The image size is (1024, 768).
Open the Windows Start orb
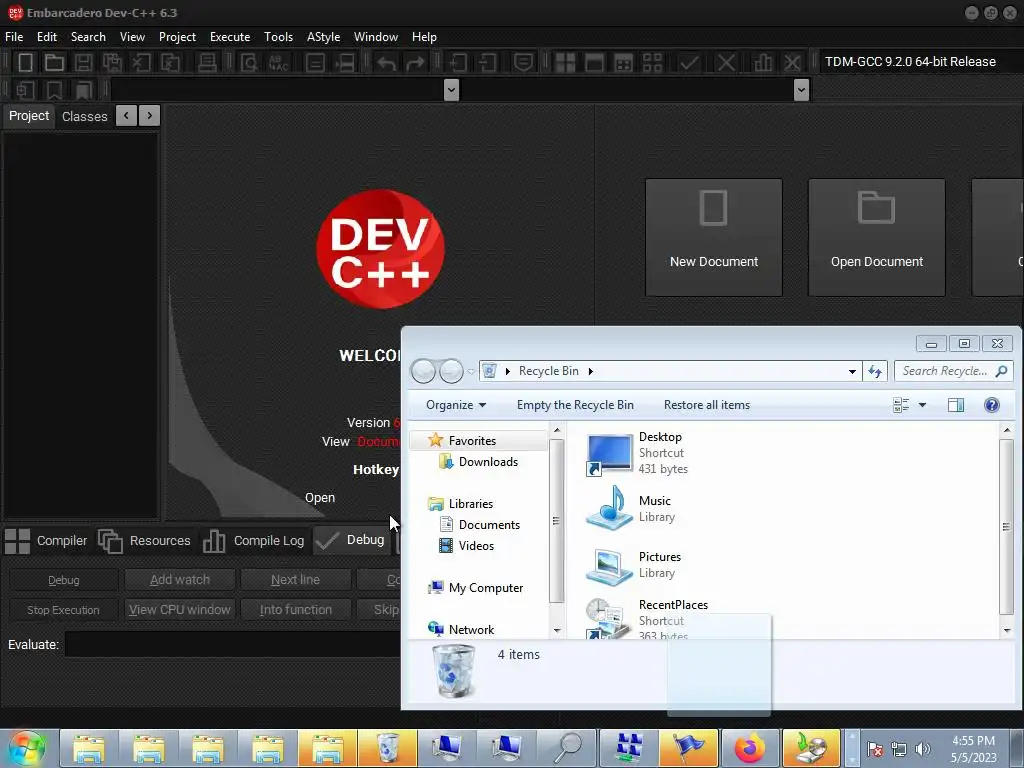(x=27, y=748)
